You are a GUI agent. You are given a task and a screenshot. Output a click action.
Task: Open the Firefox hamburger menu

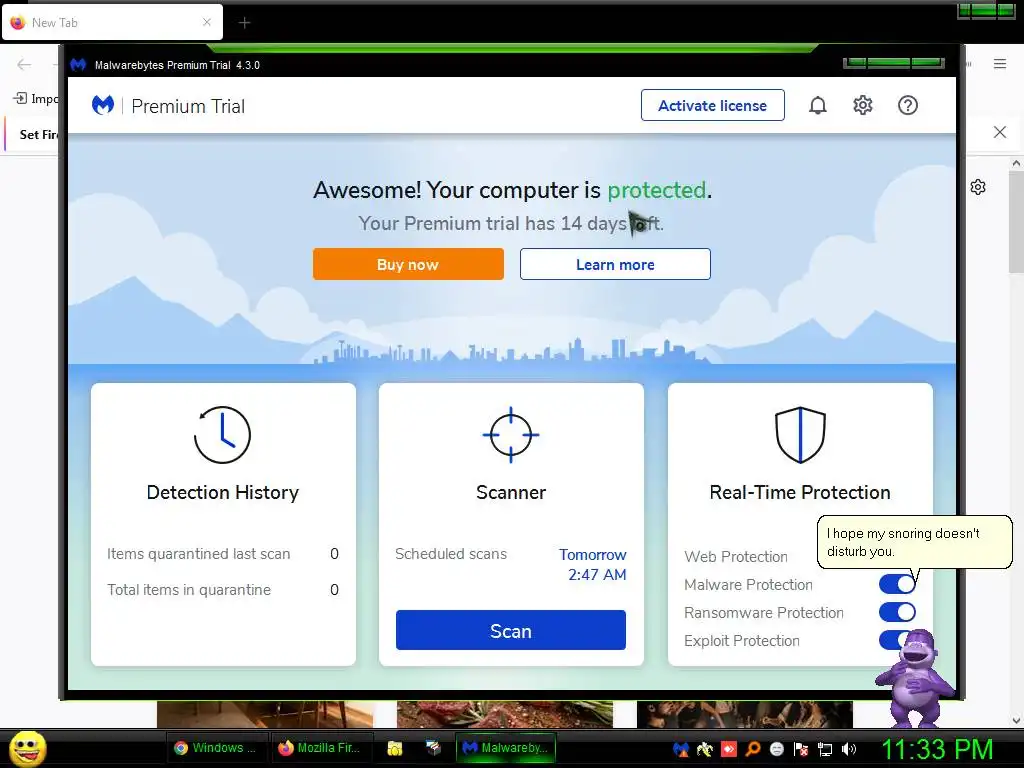point(1000,63)
